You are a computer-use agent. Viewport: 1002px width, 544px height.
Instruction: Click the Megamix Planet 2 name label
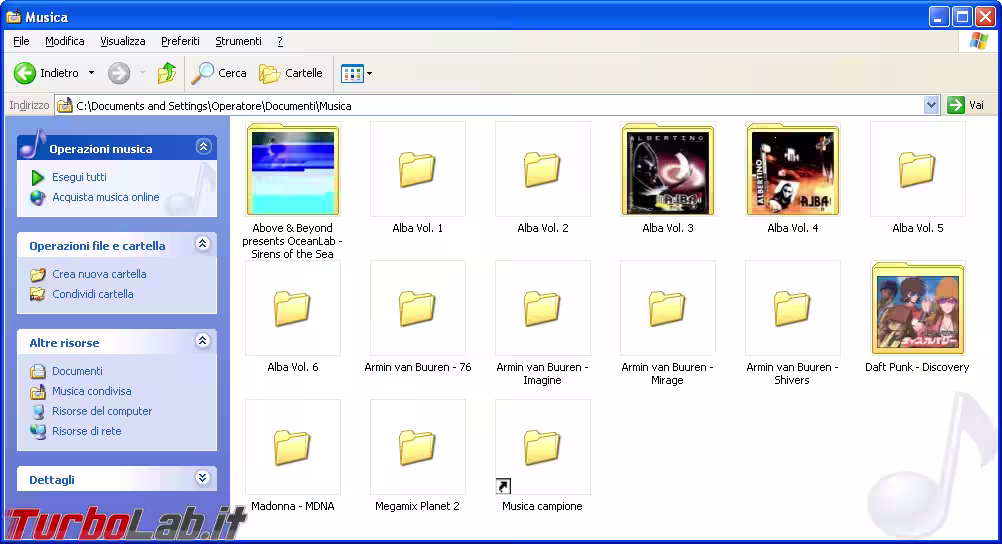pos(417,506)
